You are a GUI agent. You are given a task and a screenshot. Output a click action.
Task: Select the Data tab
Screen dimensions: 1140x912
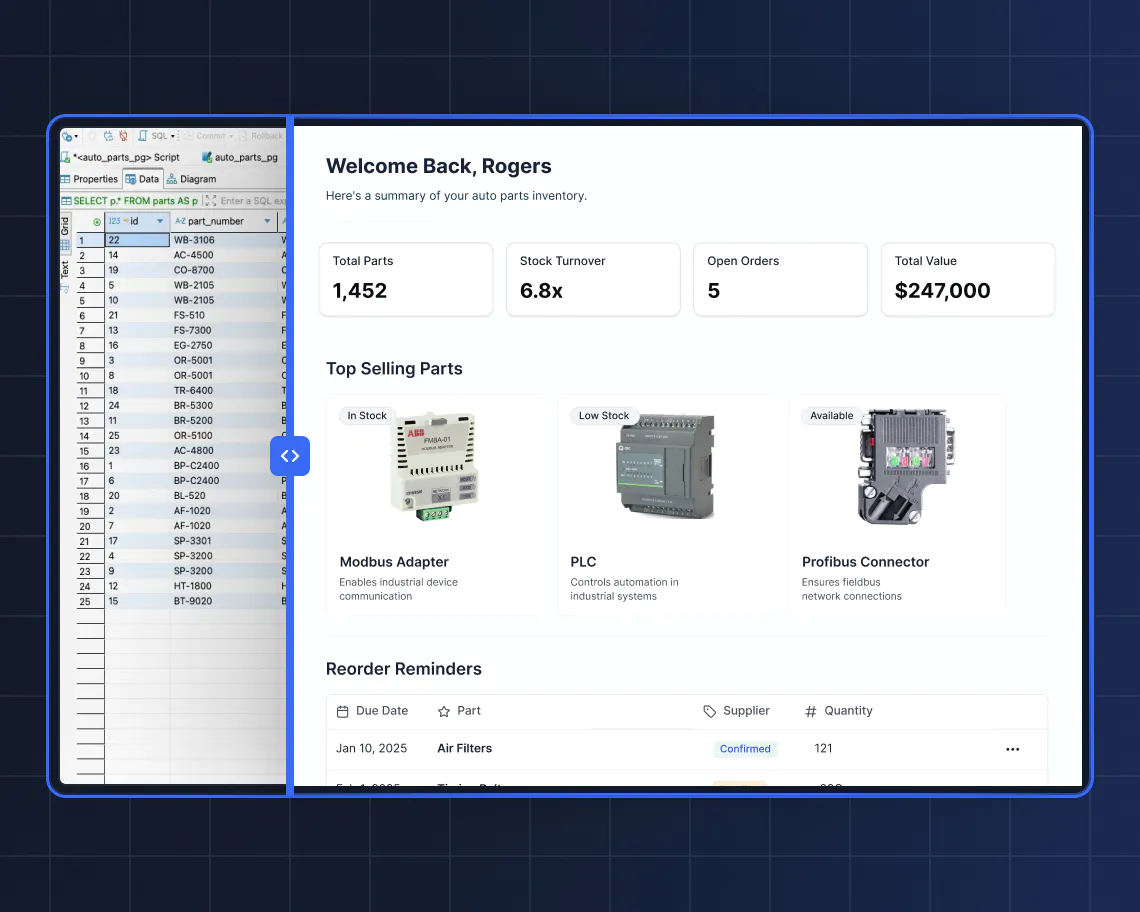click(x=142, y=179)
